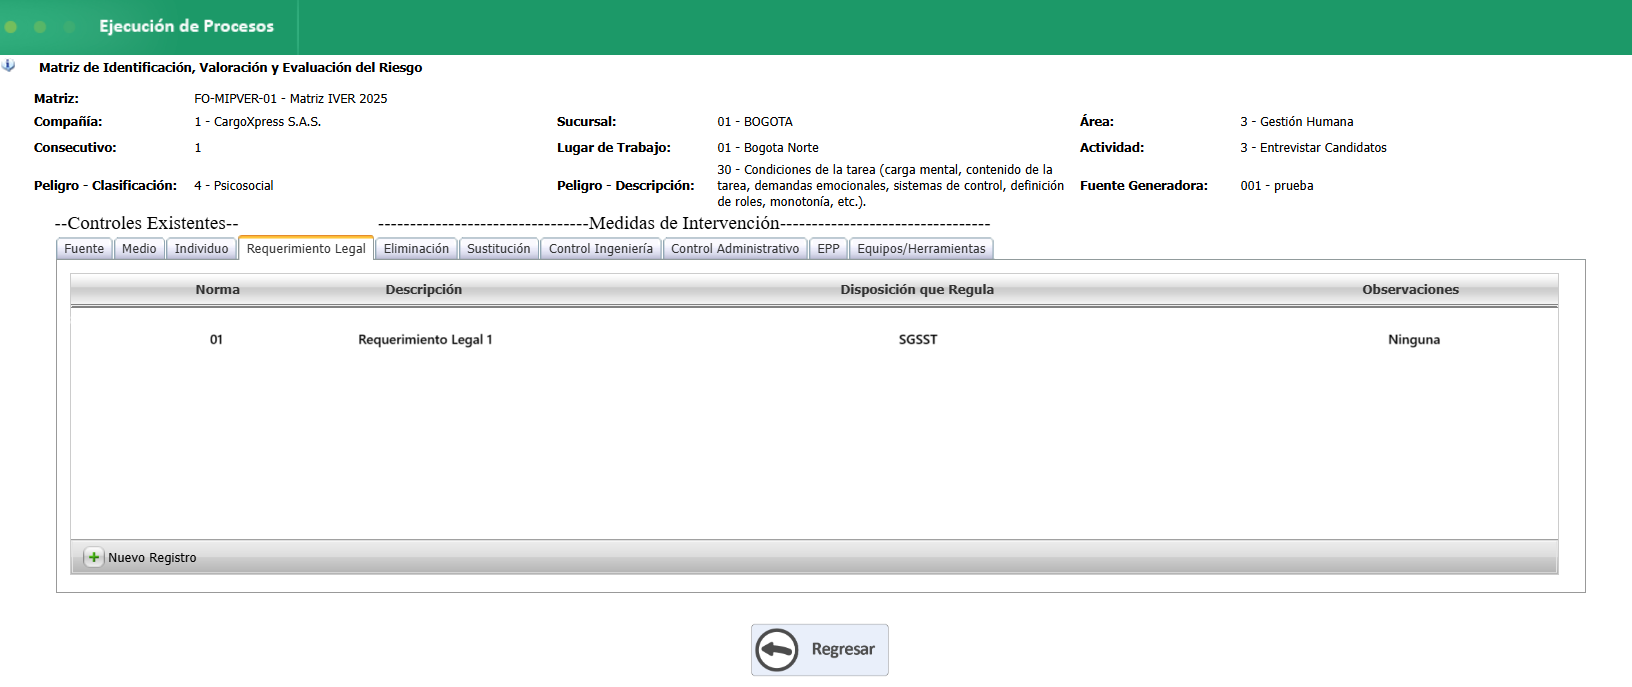Click the anchor icon beside the matrix title

pyautogui.click(x=9, y=66)
